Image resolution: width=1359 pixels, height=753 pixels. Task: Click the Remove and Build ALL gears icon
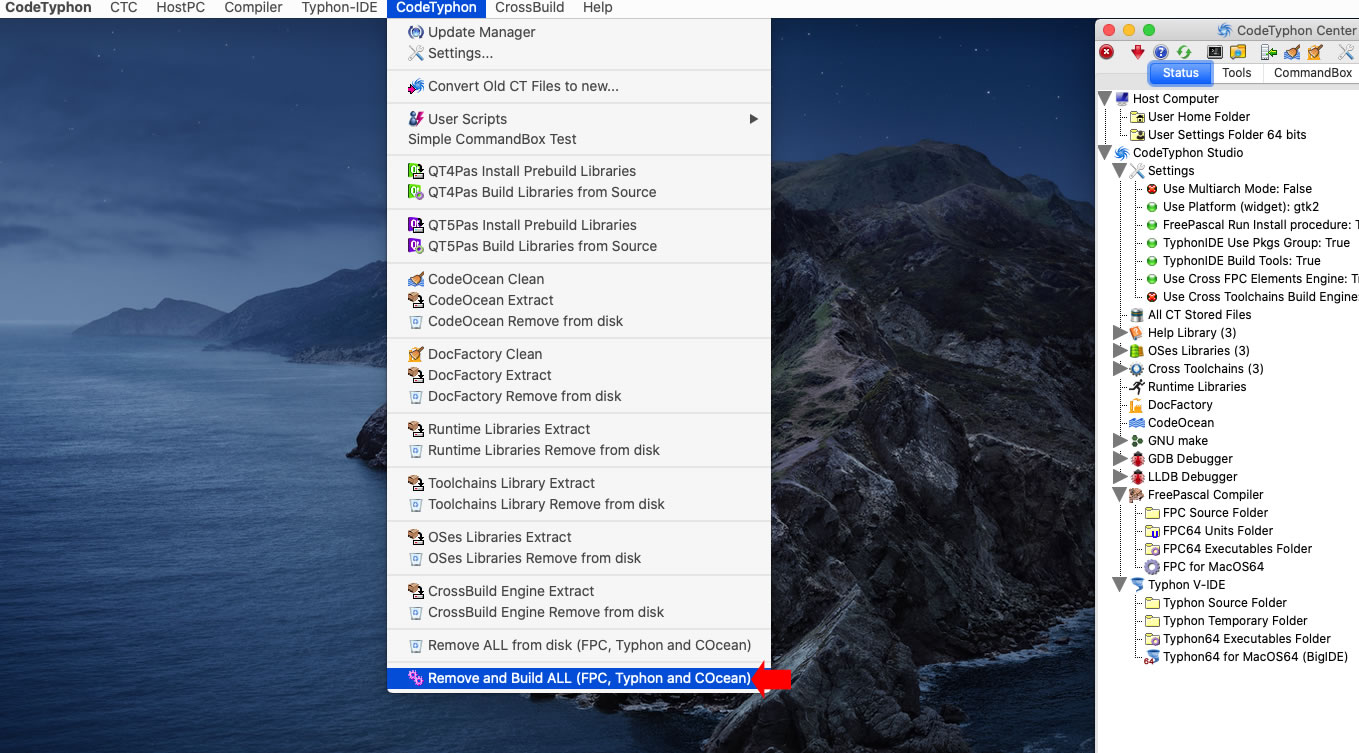pyautogui.click(x=416, y=678)
